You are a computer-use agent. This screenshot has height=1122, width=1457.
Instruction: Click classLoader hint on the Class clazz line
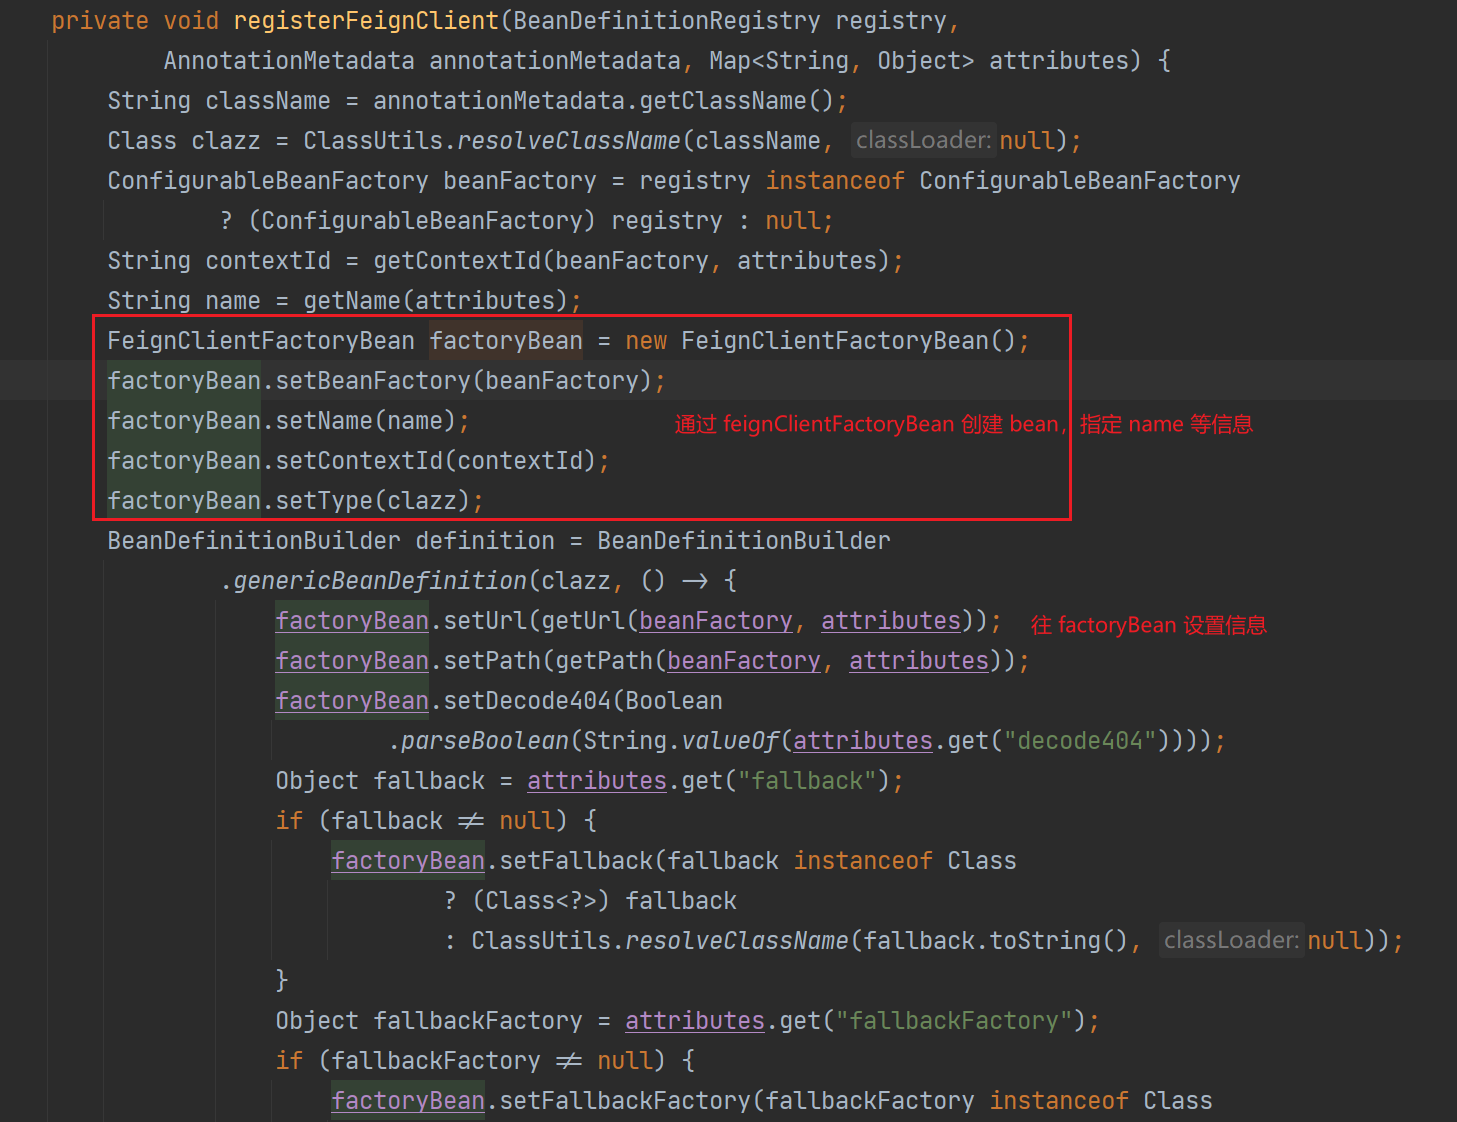(x=923, y=140)
